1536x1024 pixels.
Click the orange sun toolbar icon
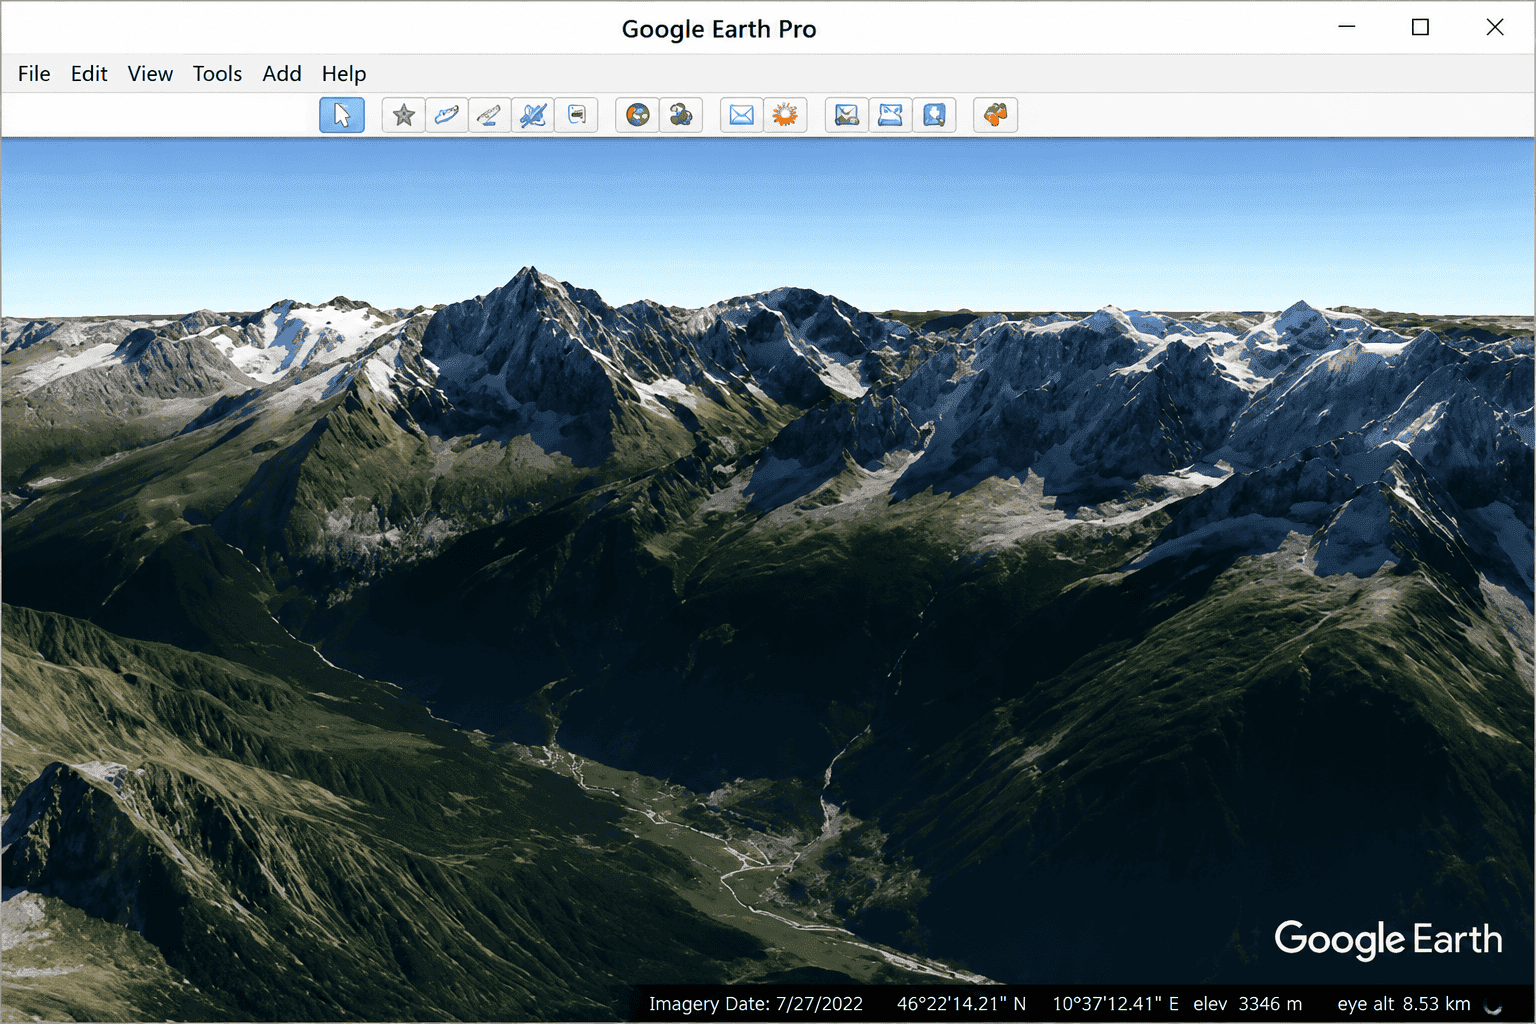point(785,115)
